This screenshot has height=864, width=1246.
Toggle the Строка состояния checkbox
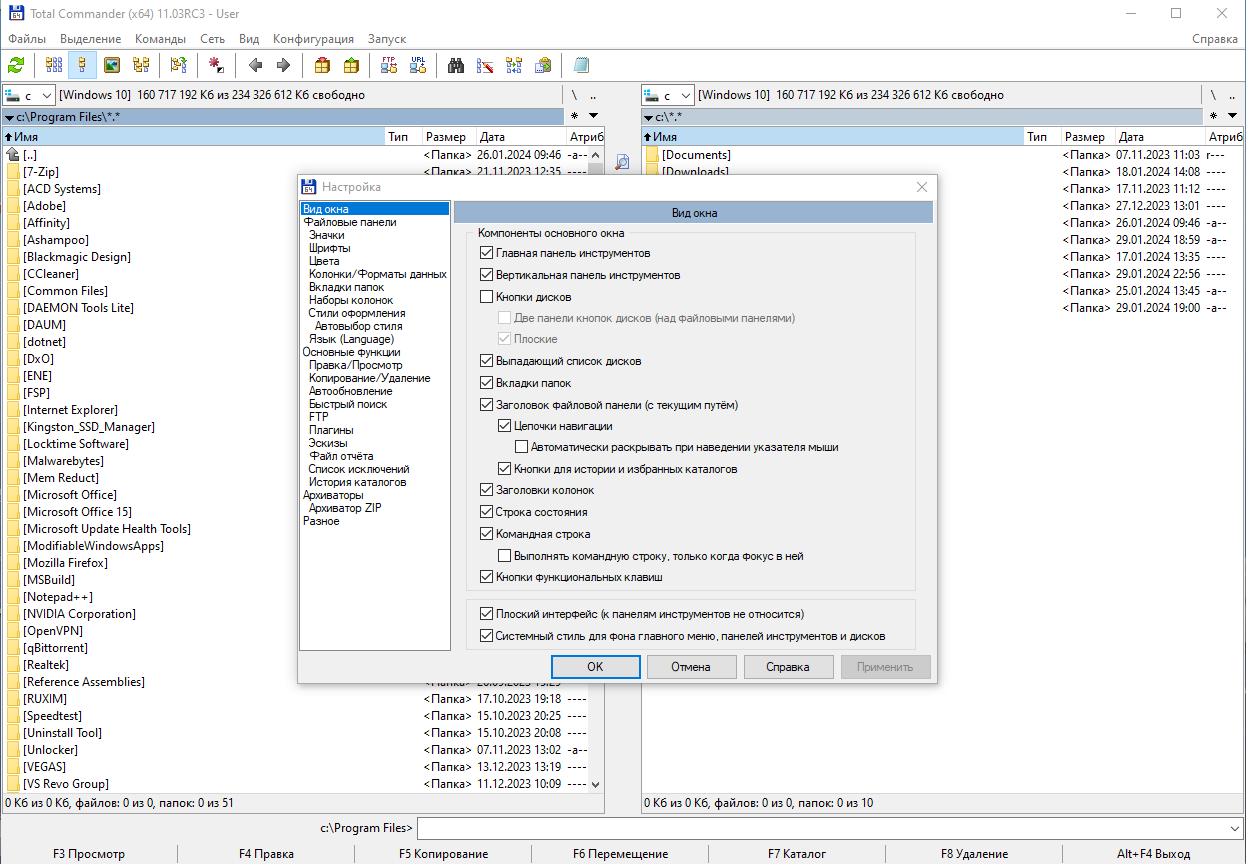487,512
